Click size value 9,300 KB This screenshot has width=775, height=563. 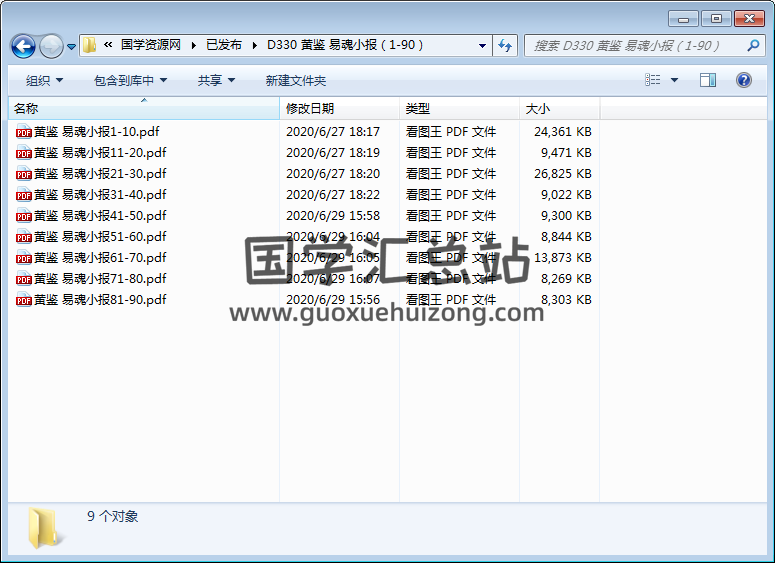pos(566,216)
